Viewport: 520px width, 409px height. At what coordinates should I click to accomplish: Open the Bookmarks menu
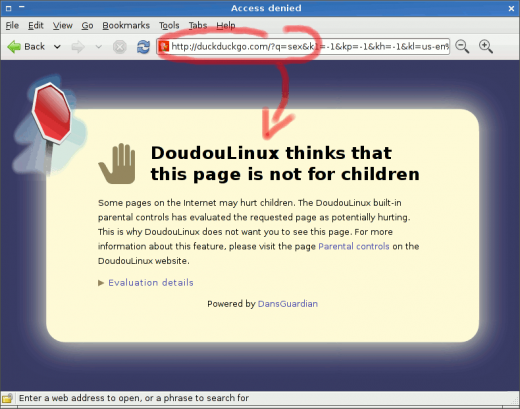(126, 25)
